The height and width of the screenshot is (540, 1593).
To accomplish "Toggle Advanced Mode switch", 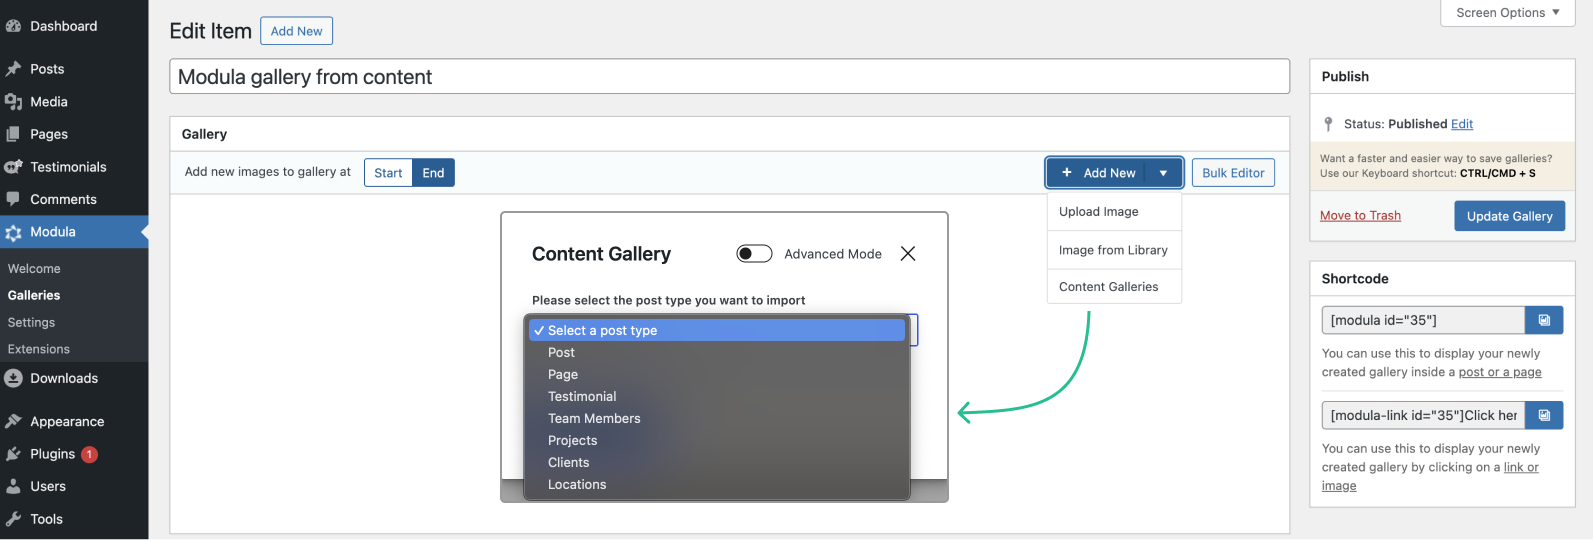I will [754, 254].
